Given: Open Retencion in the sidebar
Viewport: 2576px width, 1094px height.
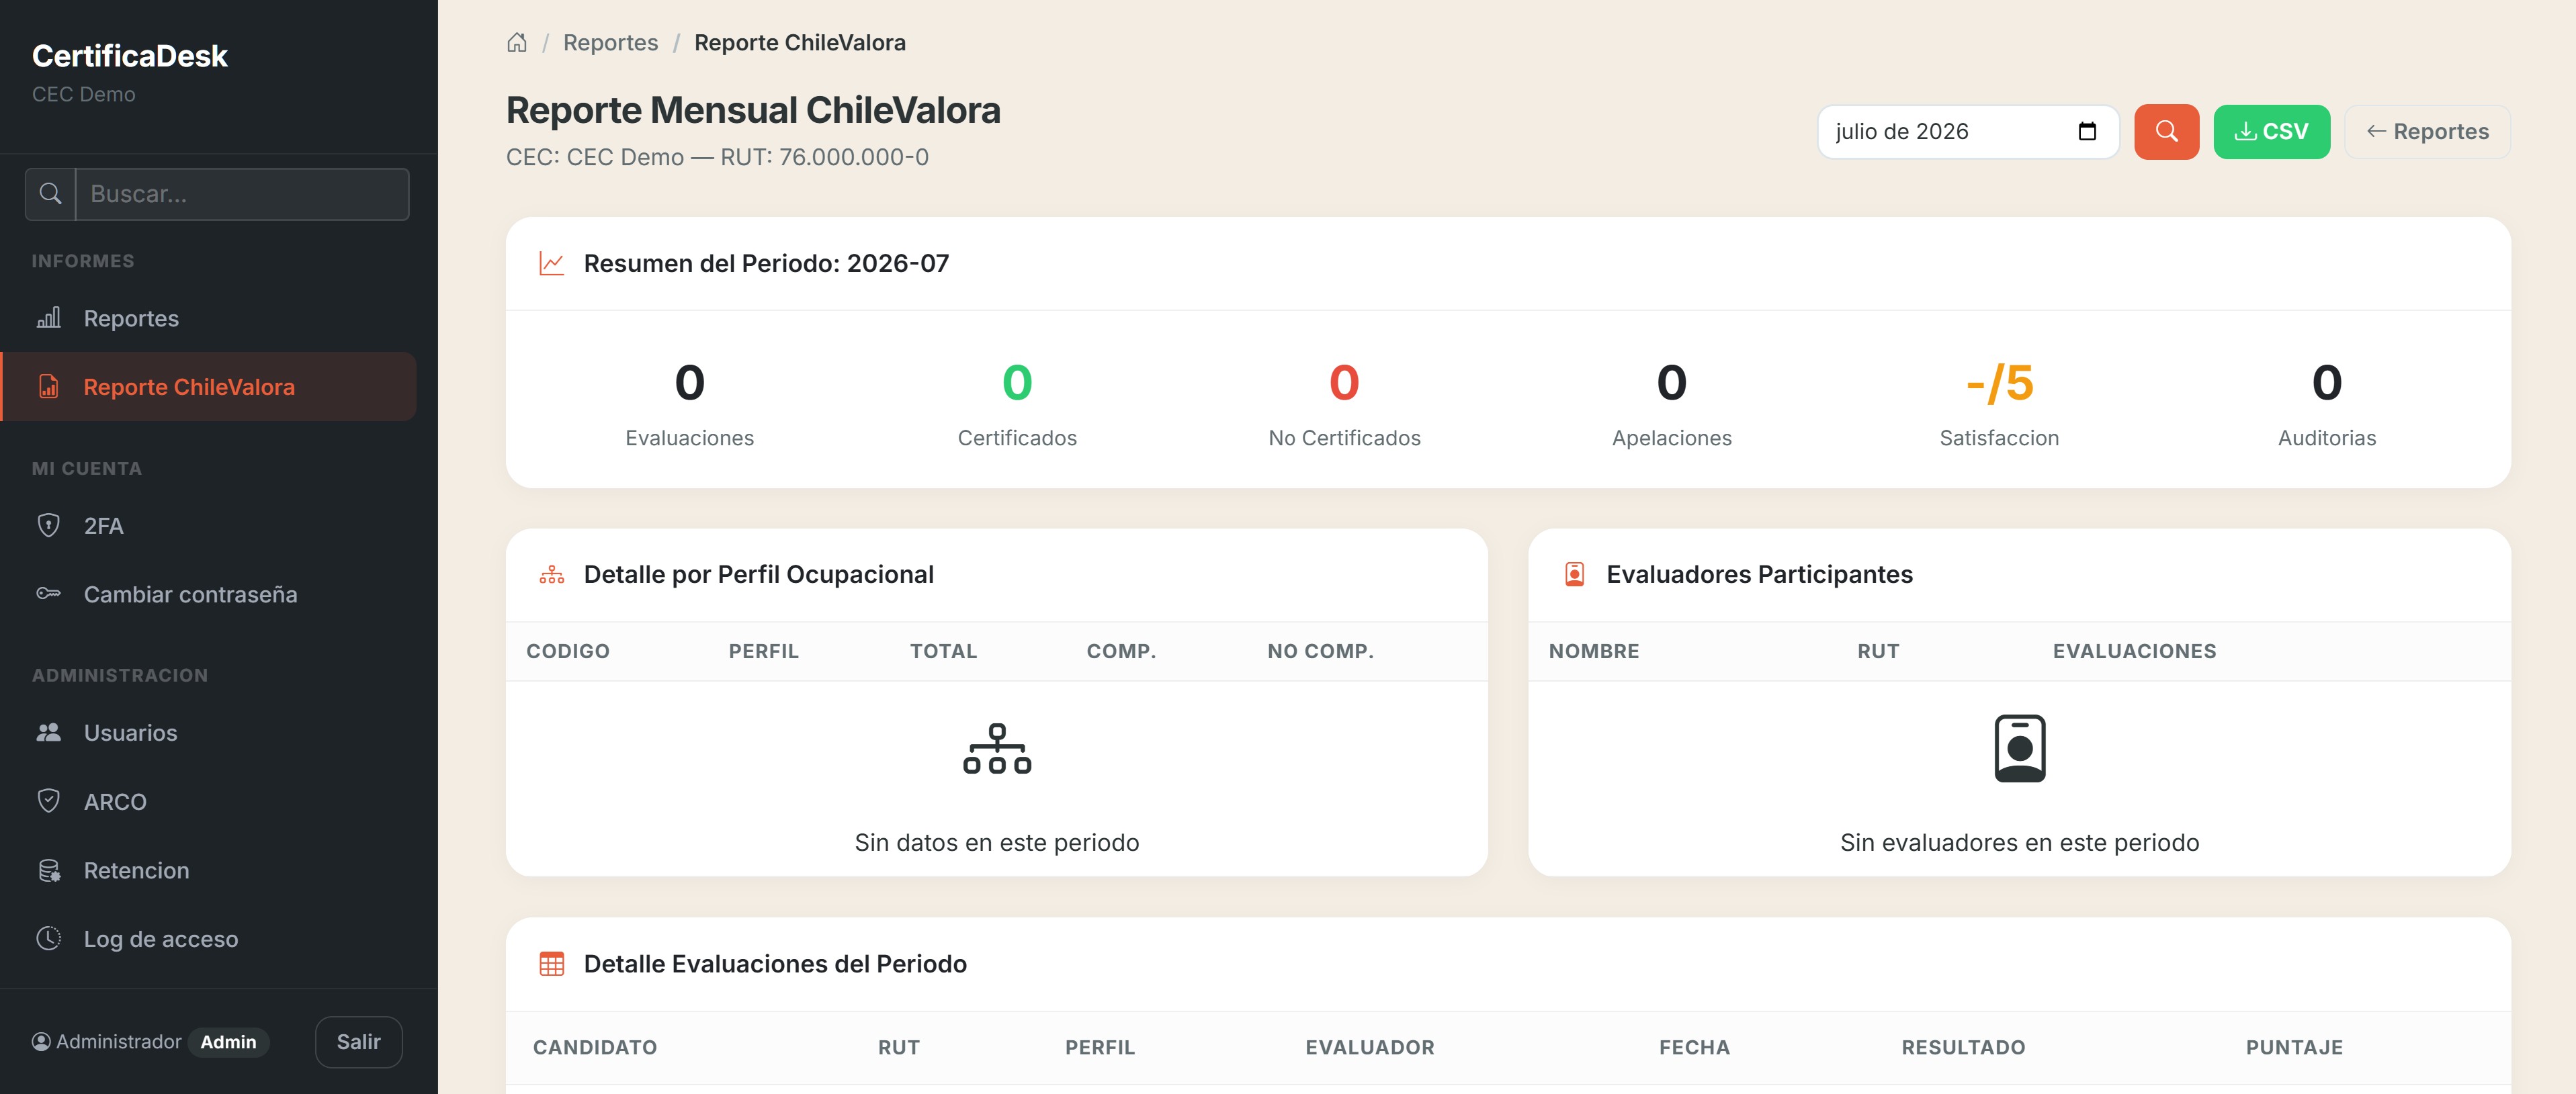Looking at the screenshot, I should pyautogui.click(x=208, y=870).
